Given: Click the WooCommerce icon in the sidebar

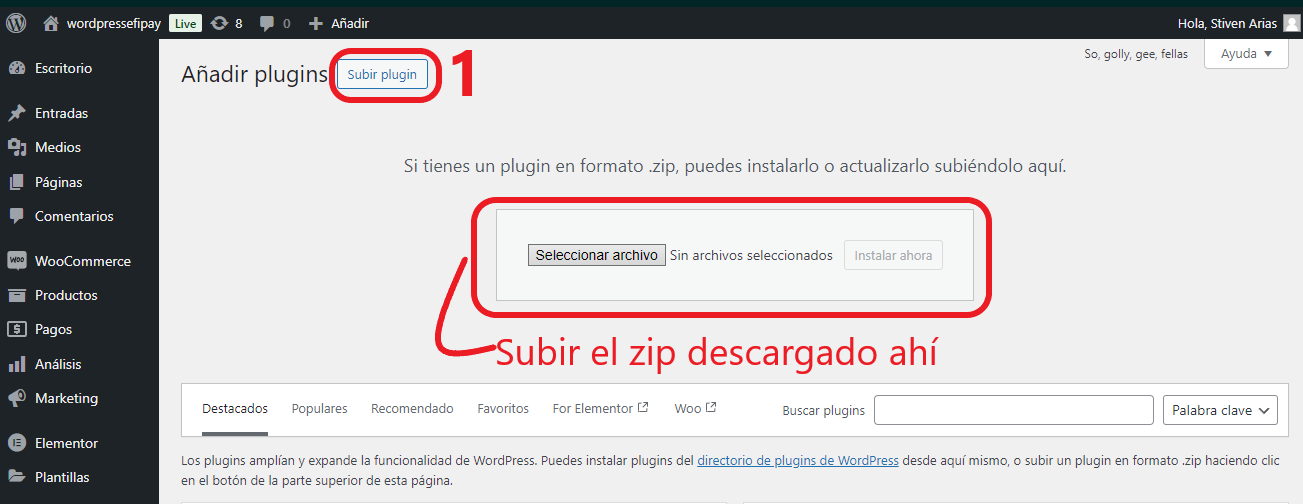Looking at the screenshot, I should [17, 261].
